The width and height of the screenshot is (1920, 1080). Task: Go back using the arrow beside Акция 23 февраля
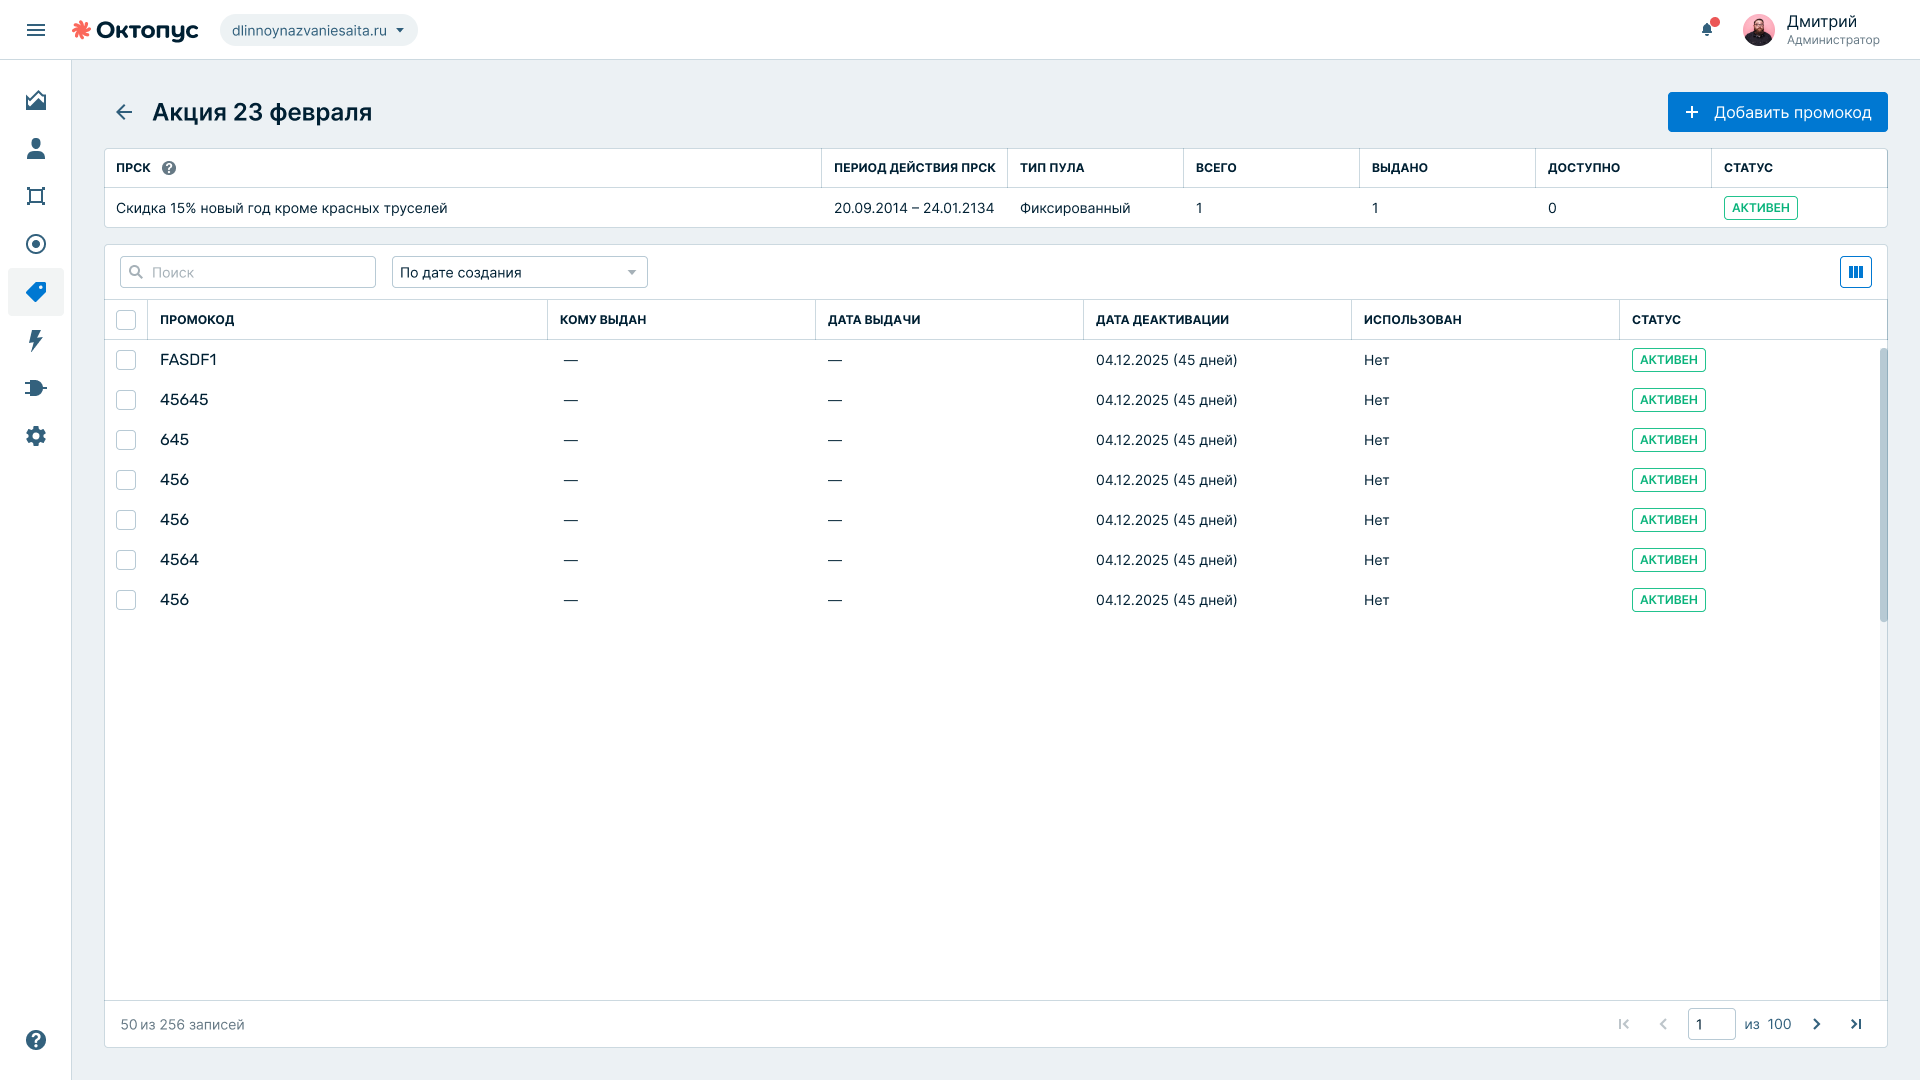coord(124,112)
